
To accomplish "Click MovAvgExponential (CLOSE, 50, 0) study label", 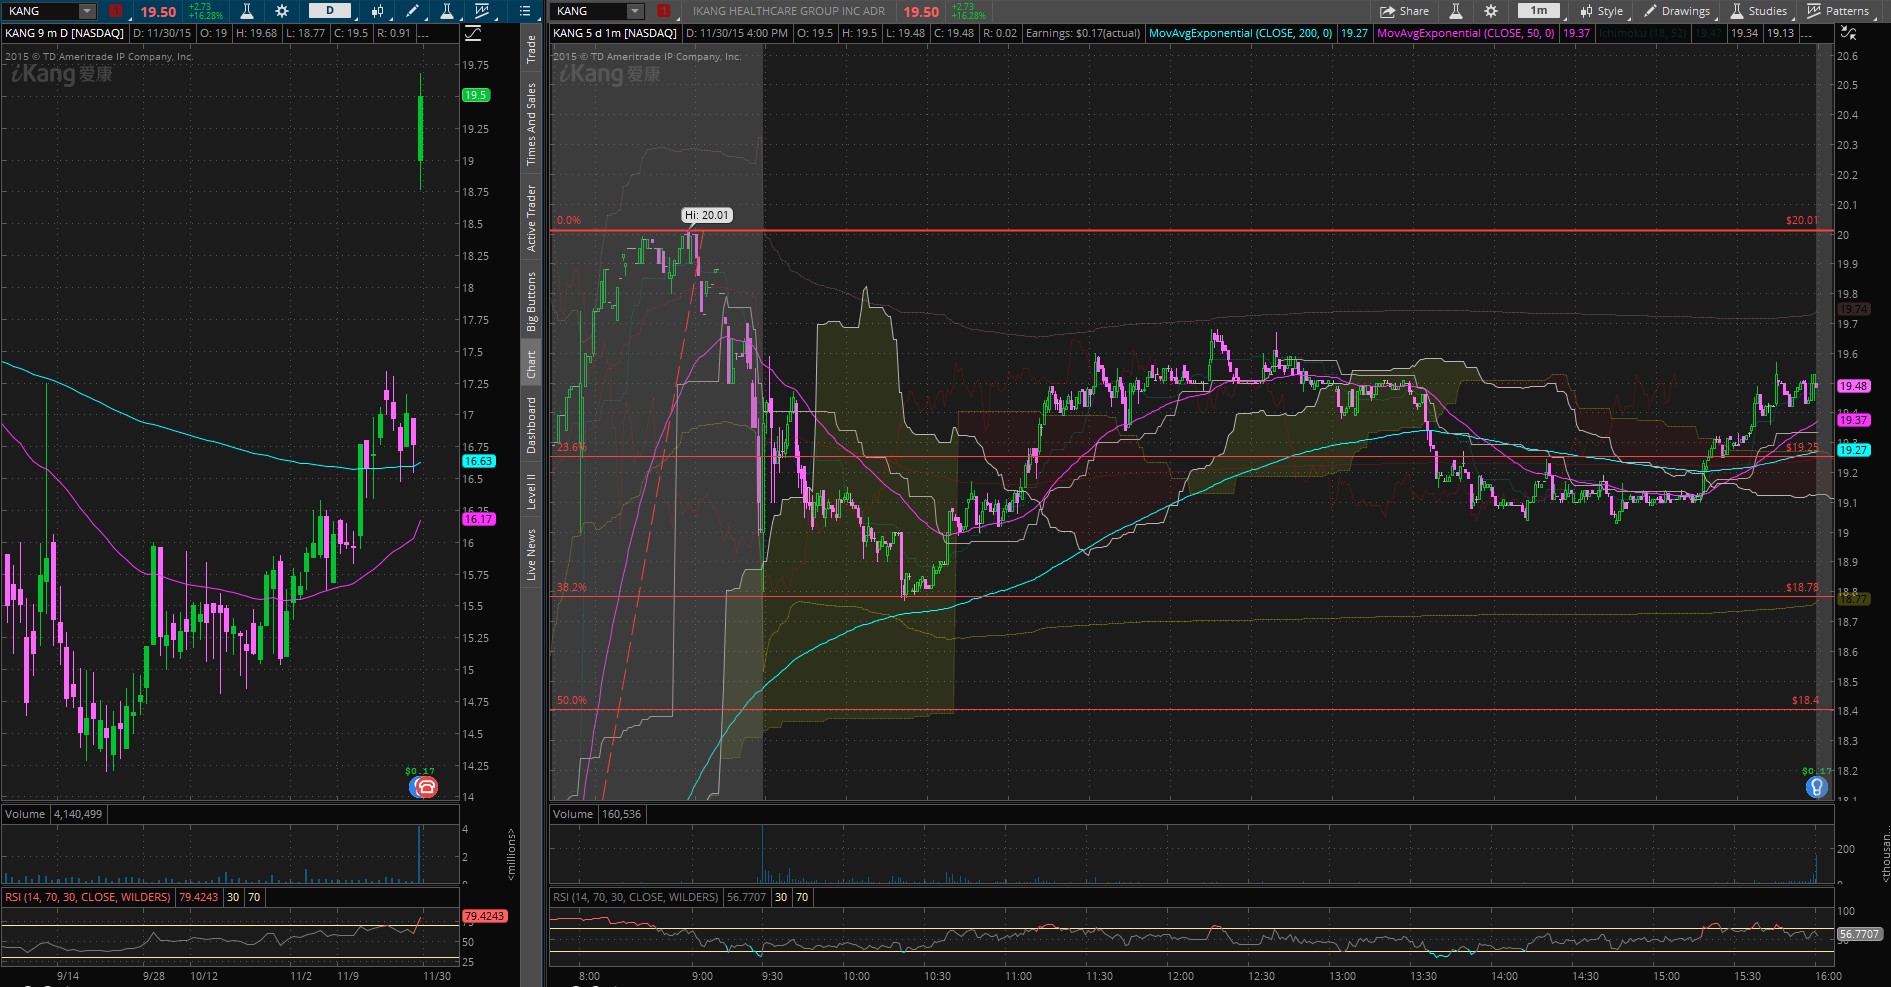I will click(x=1465, y=33).
